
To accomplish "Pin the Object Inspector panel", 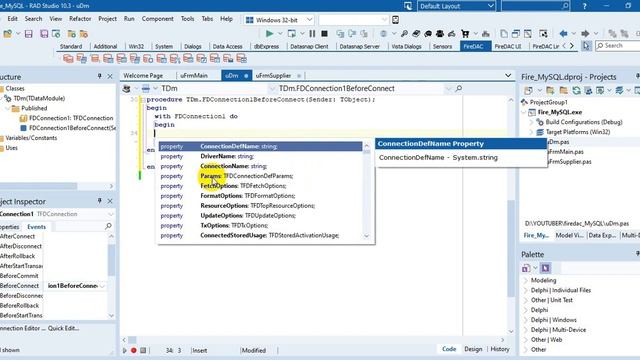I will pyautogui.click(x=99, y=201).
